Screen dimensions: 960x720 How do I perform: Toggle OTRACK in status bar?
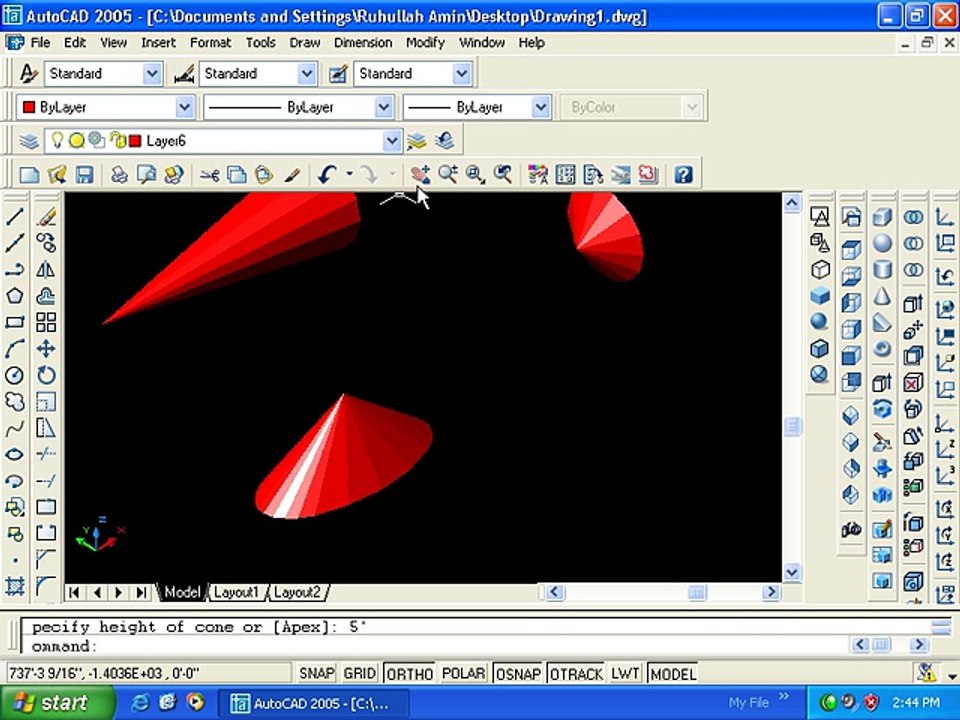[x=576, y=673]
